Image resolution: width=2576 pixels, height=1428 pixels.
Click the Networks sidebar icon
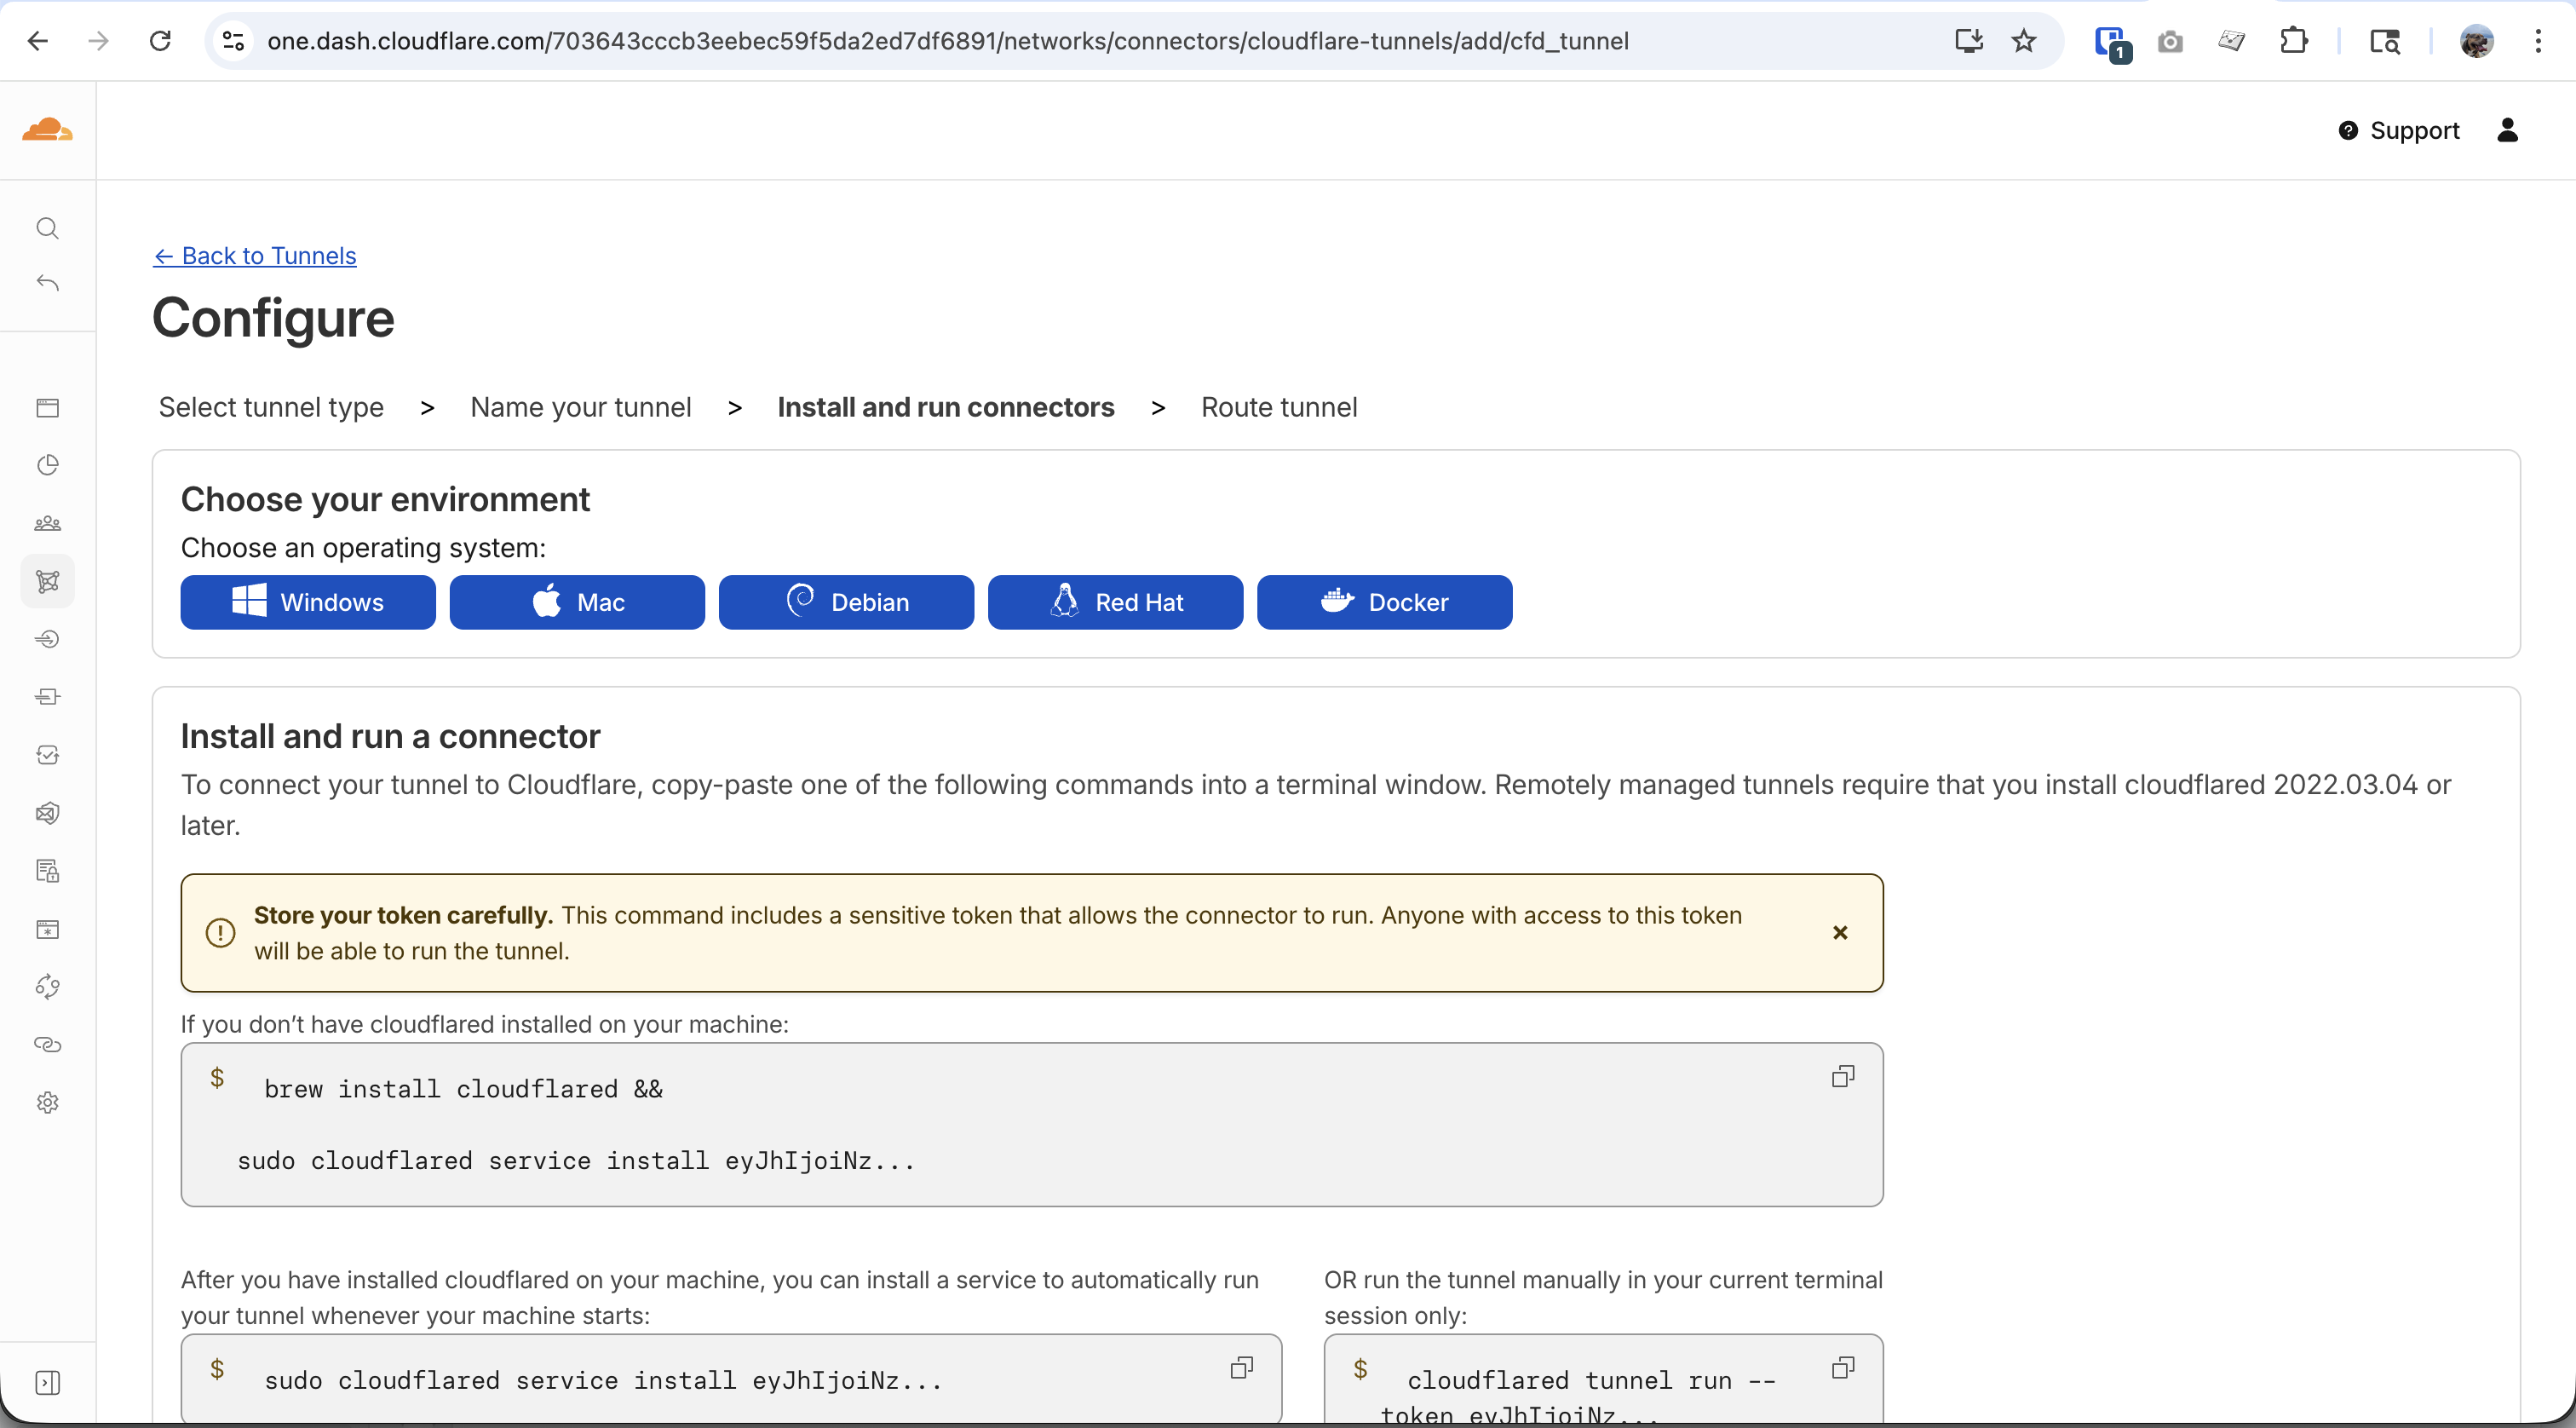click(x=47, y=581)
